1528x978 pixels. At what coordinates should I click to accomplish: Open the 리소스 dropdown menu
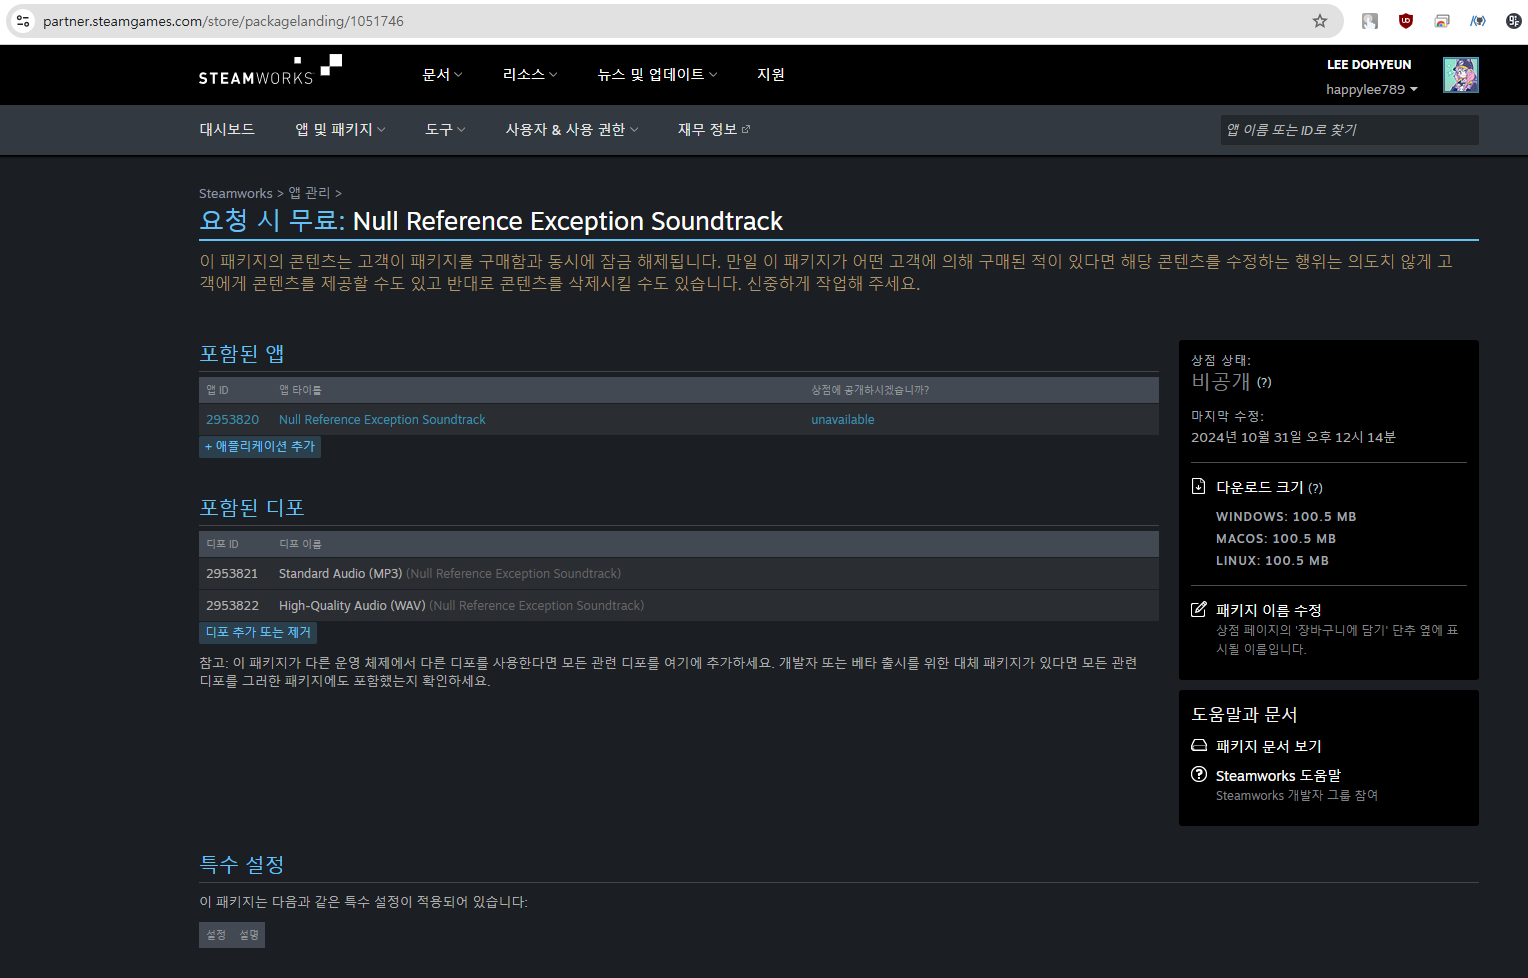click(x=530, y=74)
